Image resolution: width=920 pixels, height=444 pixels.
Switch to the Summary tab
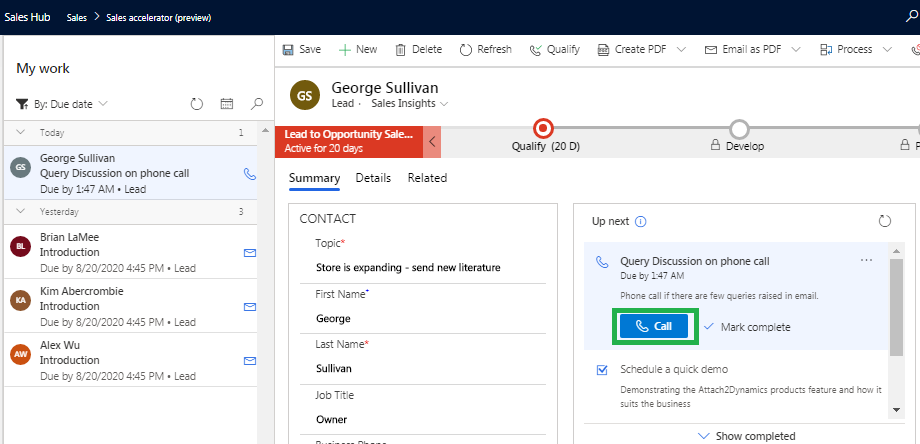coord(314,178)
